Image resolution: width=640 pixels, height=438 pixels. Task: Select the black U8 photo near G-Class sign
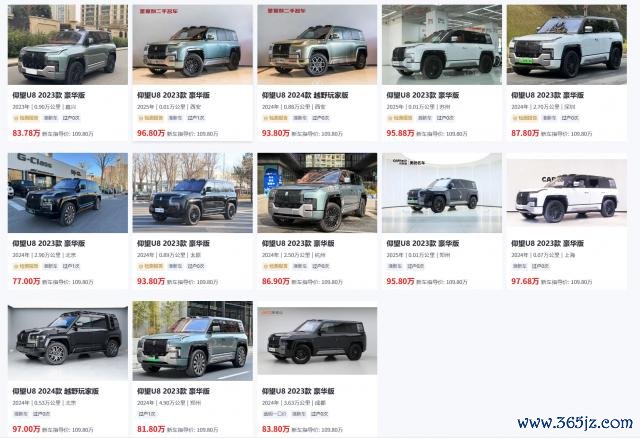[x=68, y=193]
